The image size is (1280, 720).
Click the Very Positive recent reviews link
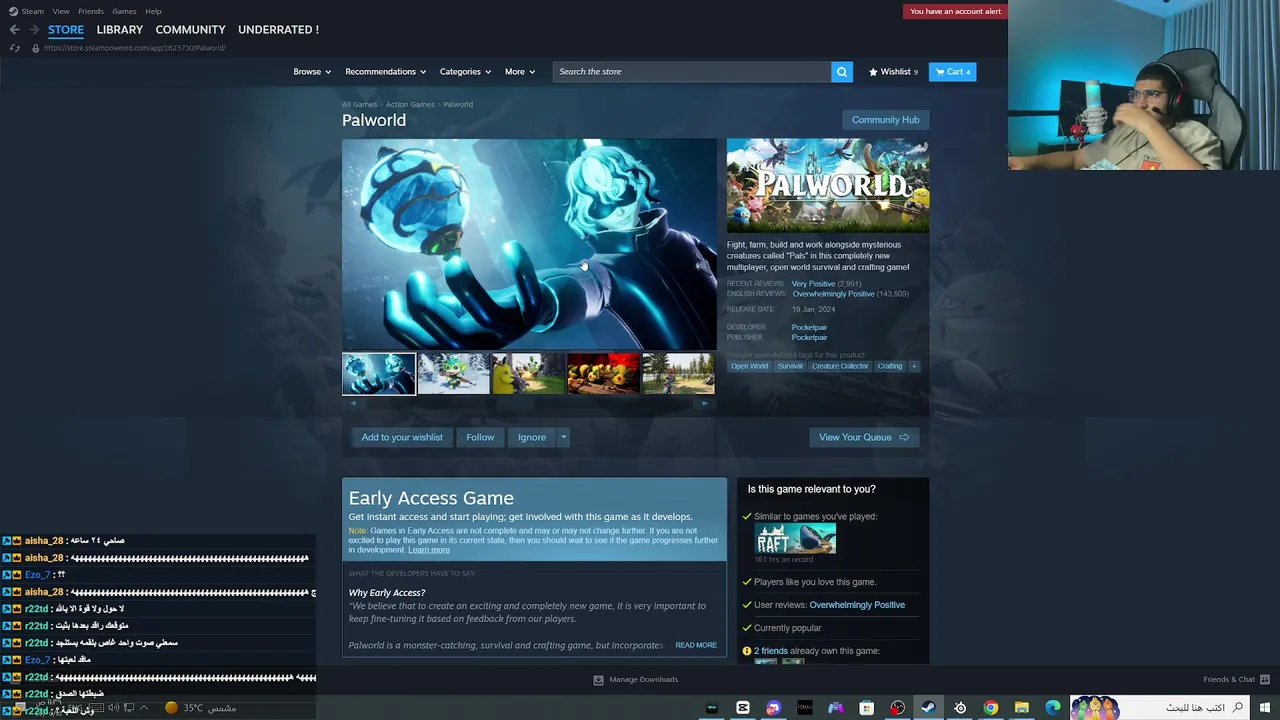813,284
